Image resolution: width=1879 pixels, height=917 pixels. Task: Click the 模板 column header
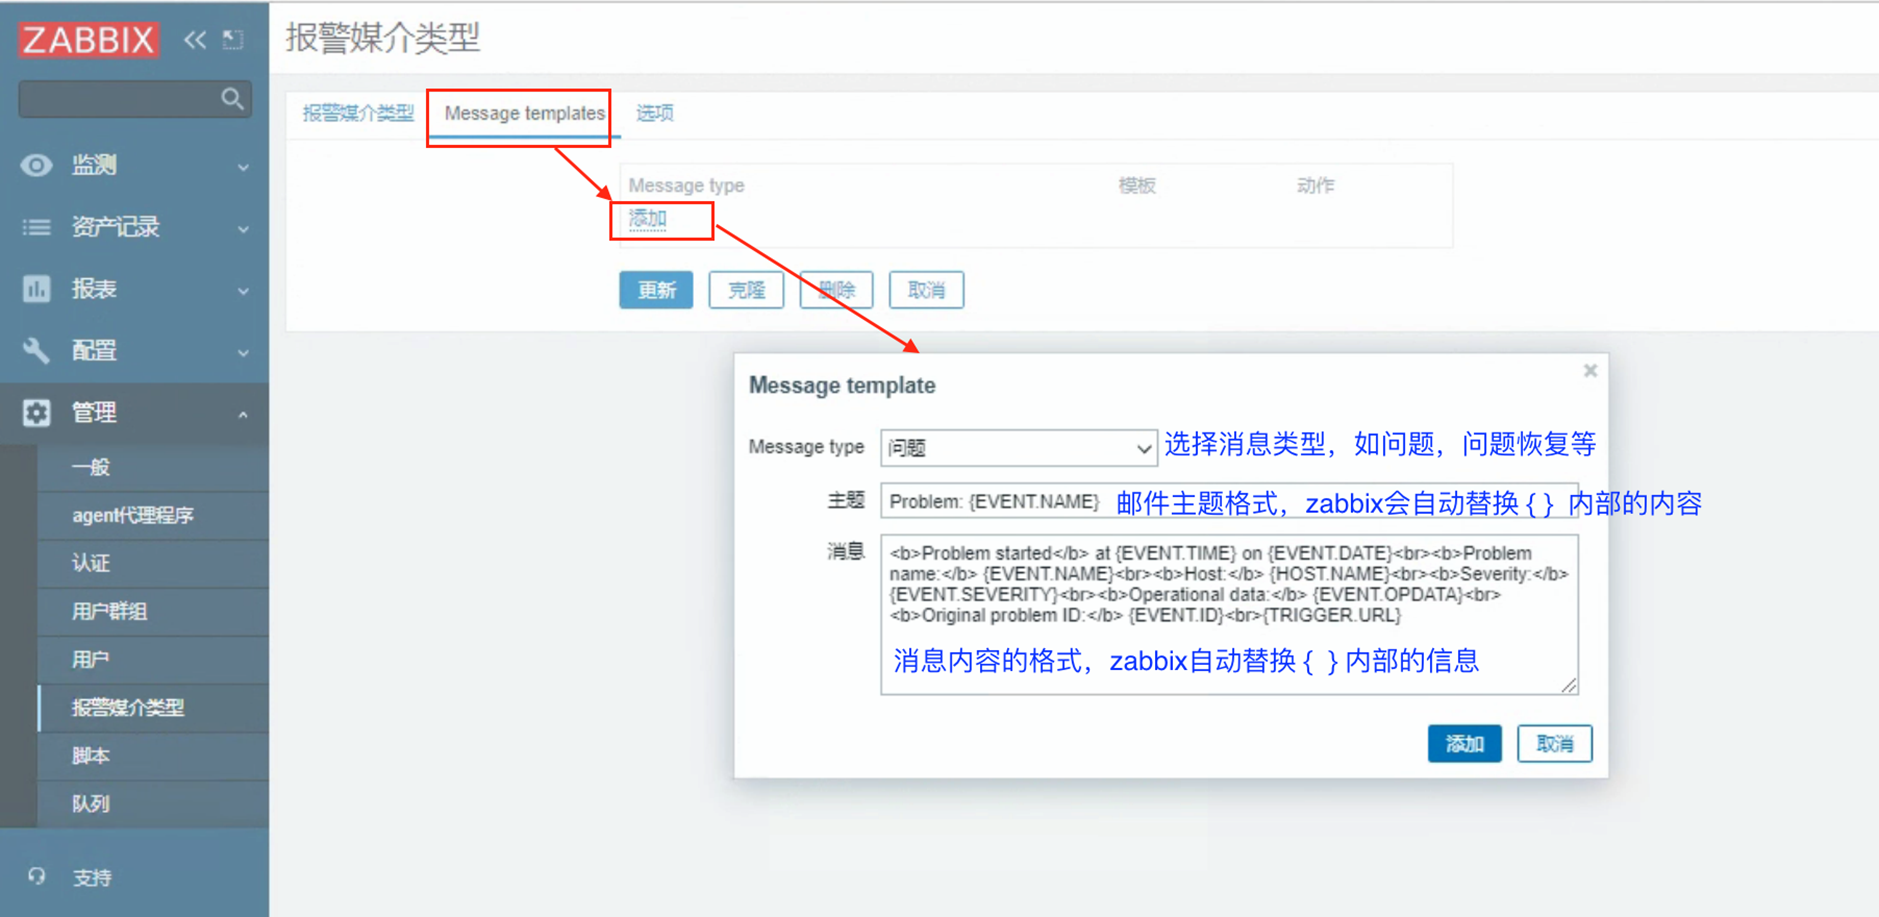point(1137,185)
